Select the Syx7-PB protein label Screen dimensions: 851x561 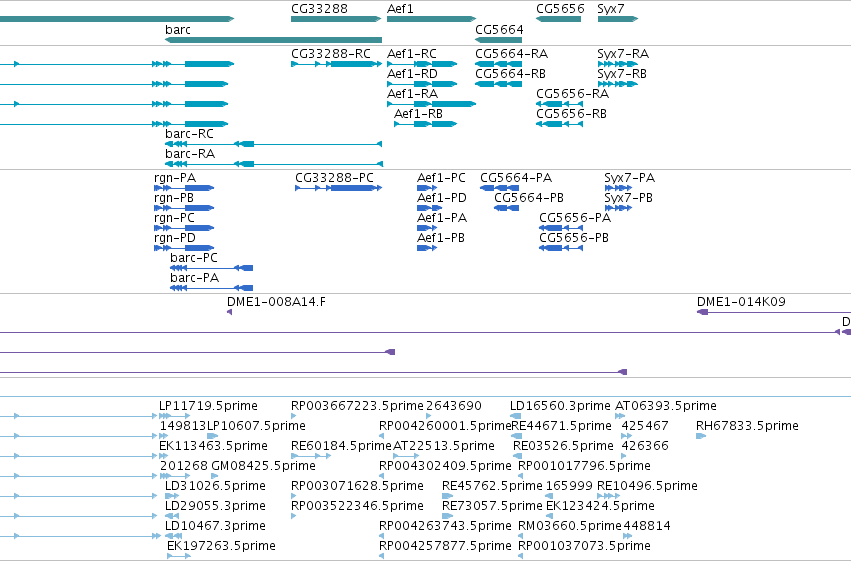[628, 198]
